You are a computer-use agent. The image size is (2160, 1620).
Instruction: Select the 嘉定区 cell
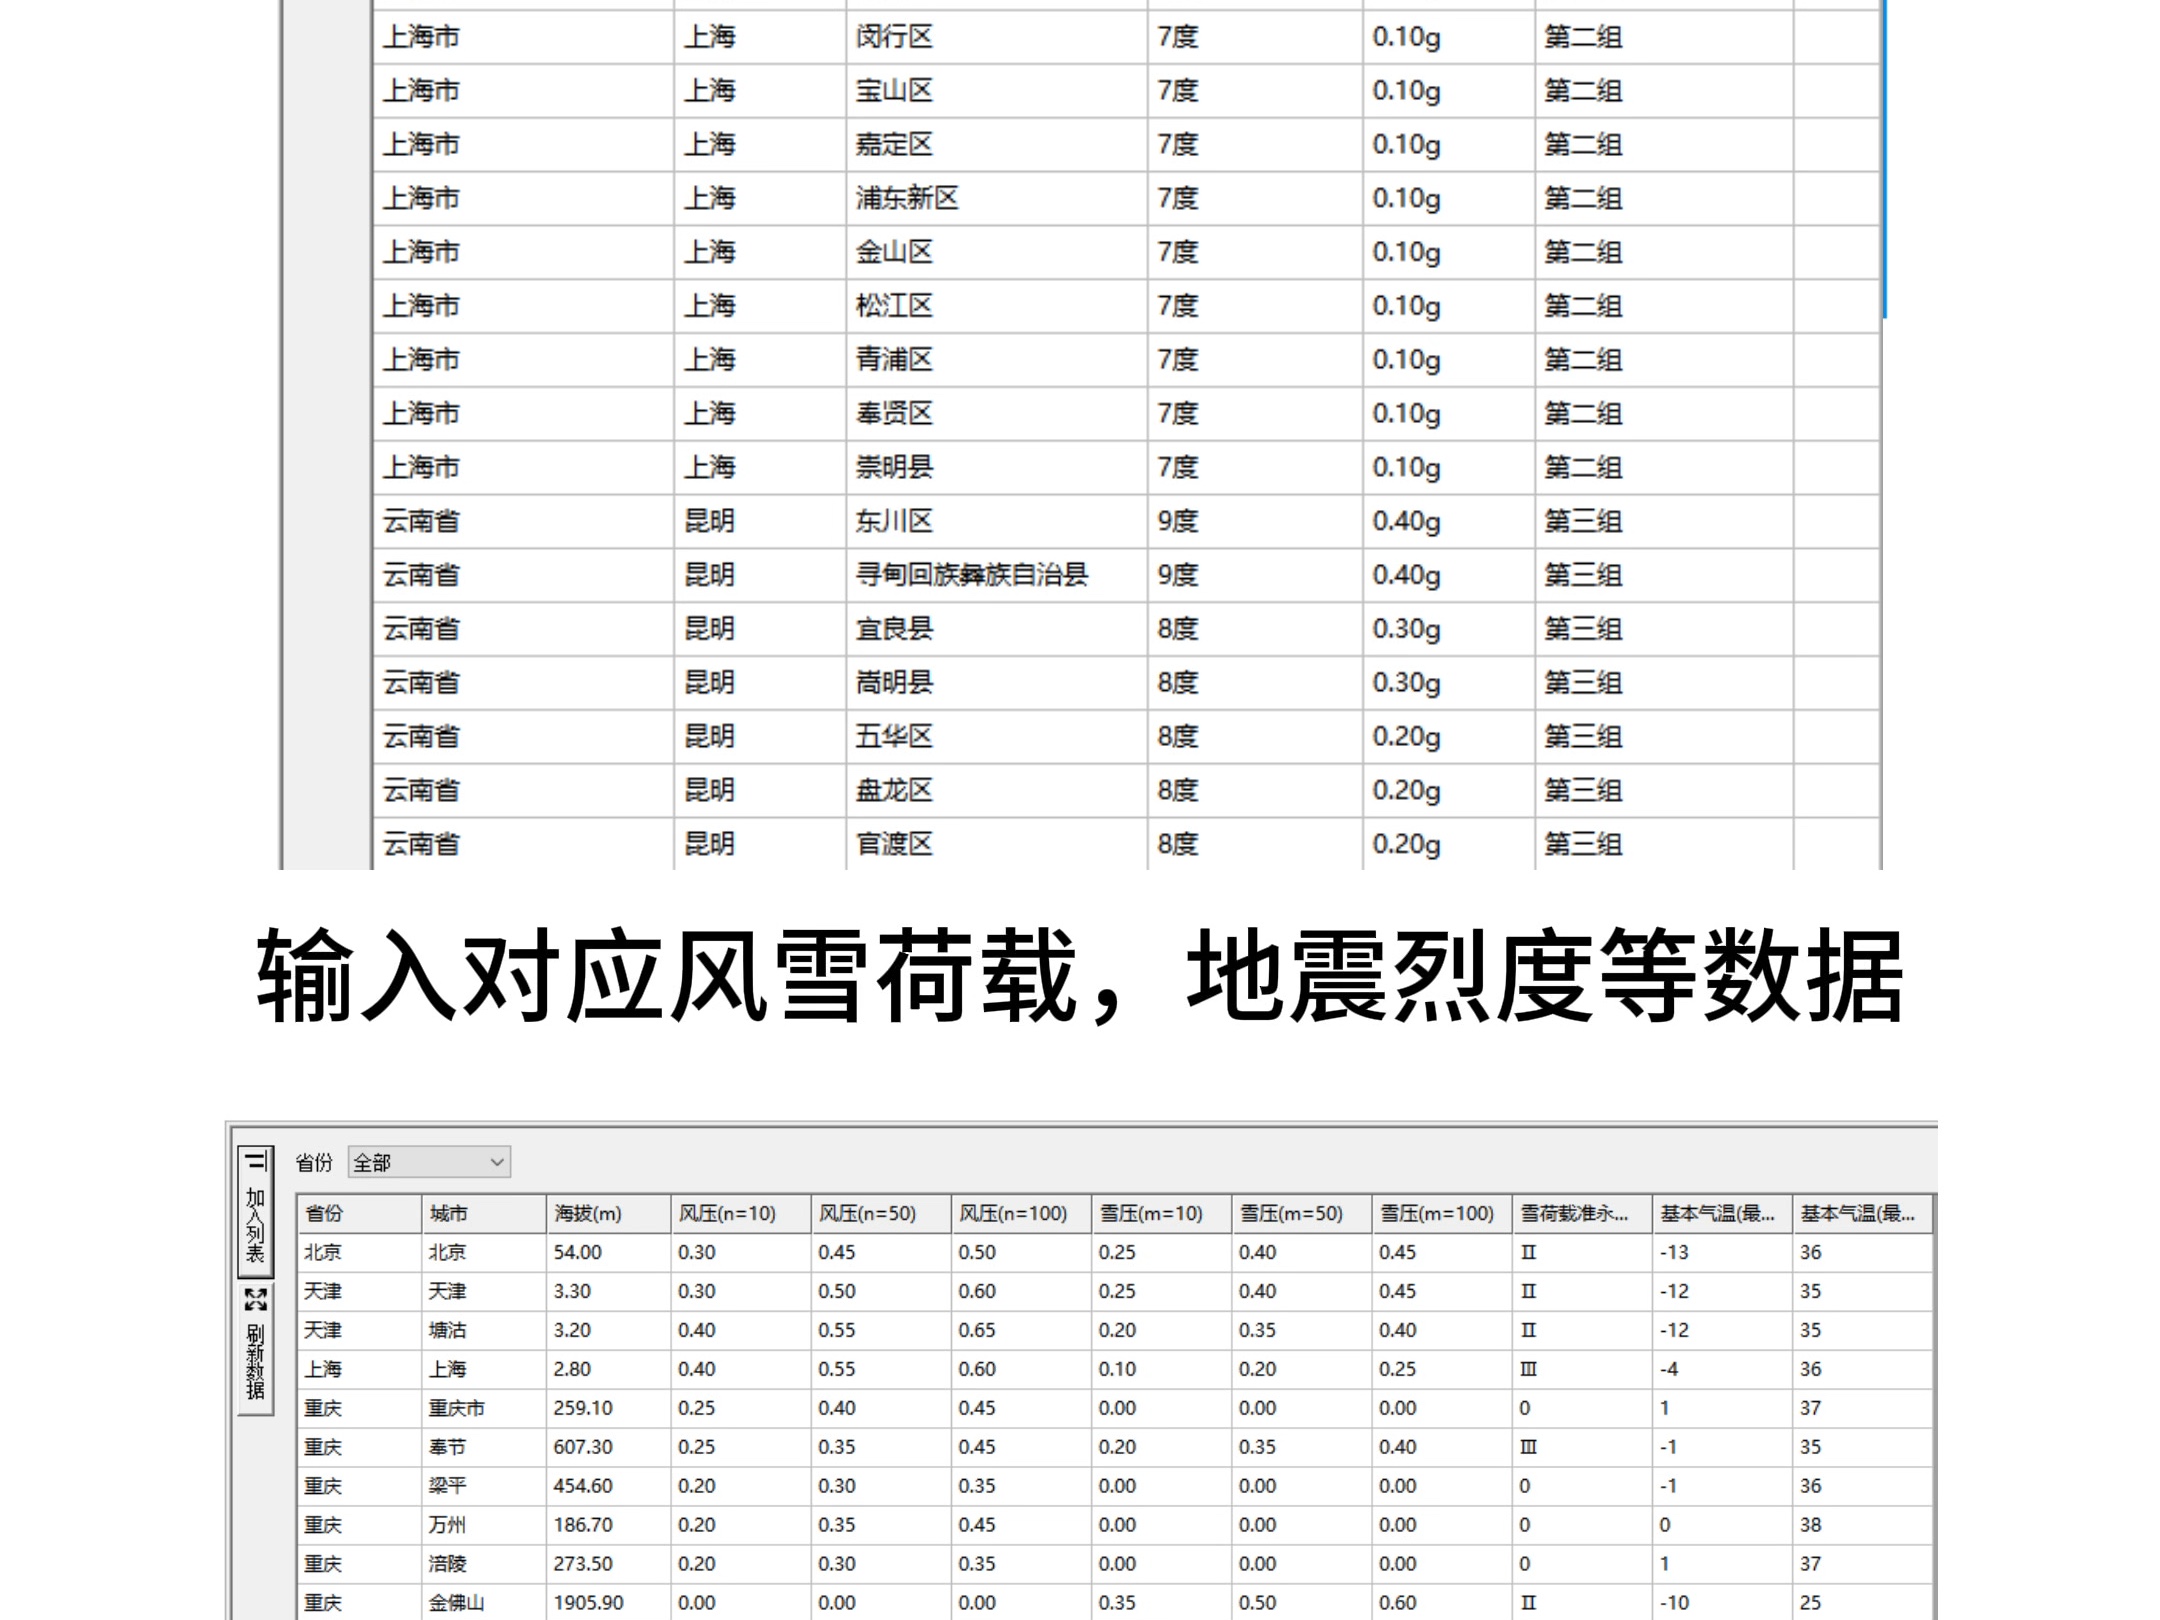click(x=996, y=145)
